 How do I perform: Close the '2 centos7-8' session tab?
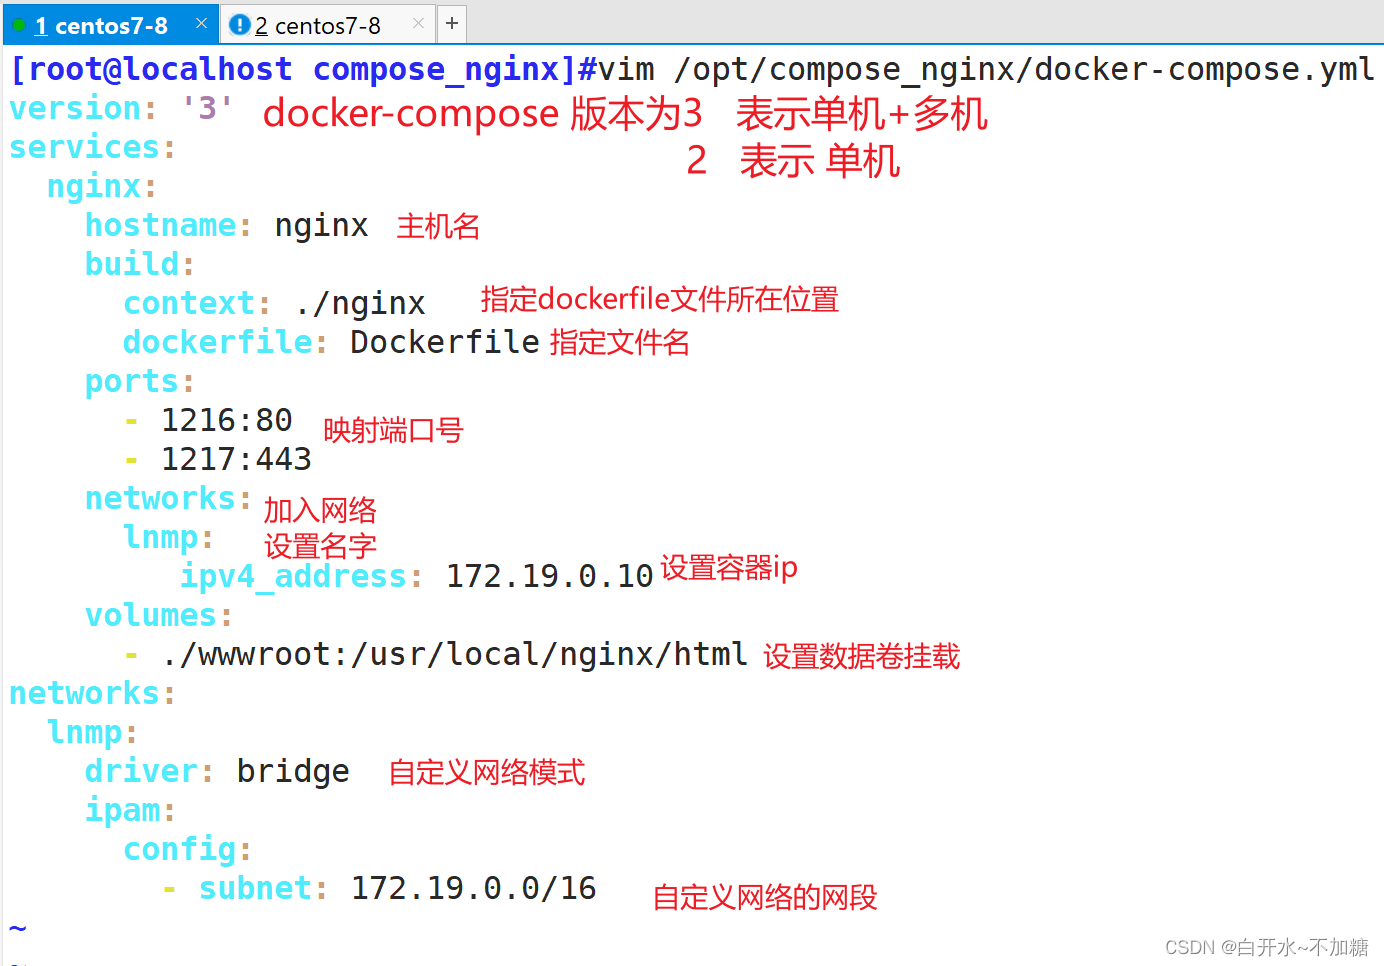click(x=417, y=23)
